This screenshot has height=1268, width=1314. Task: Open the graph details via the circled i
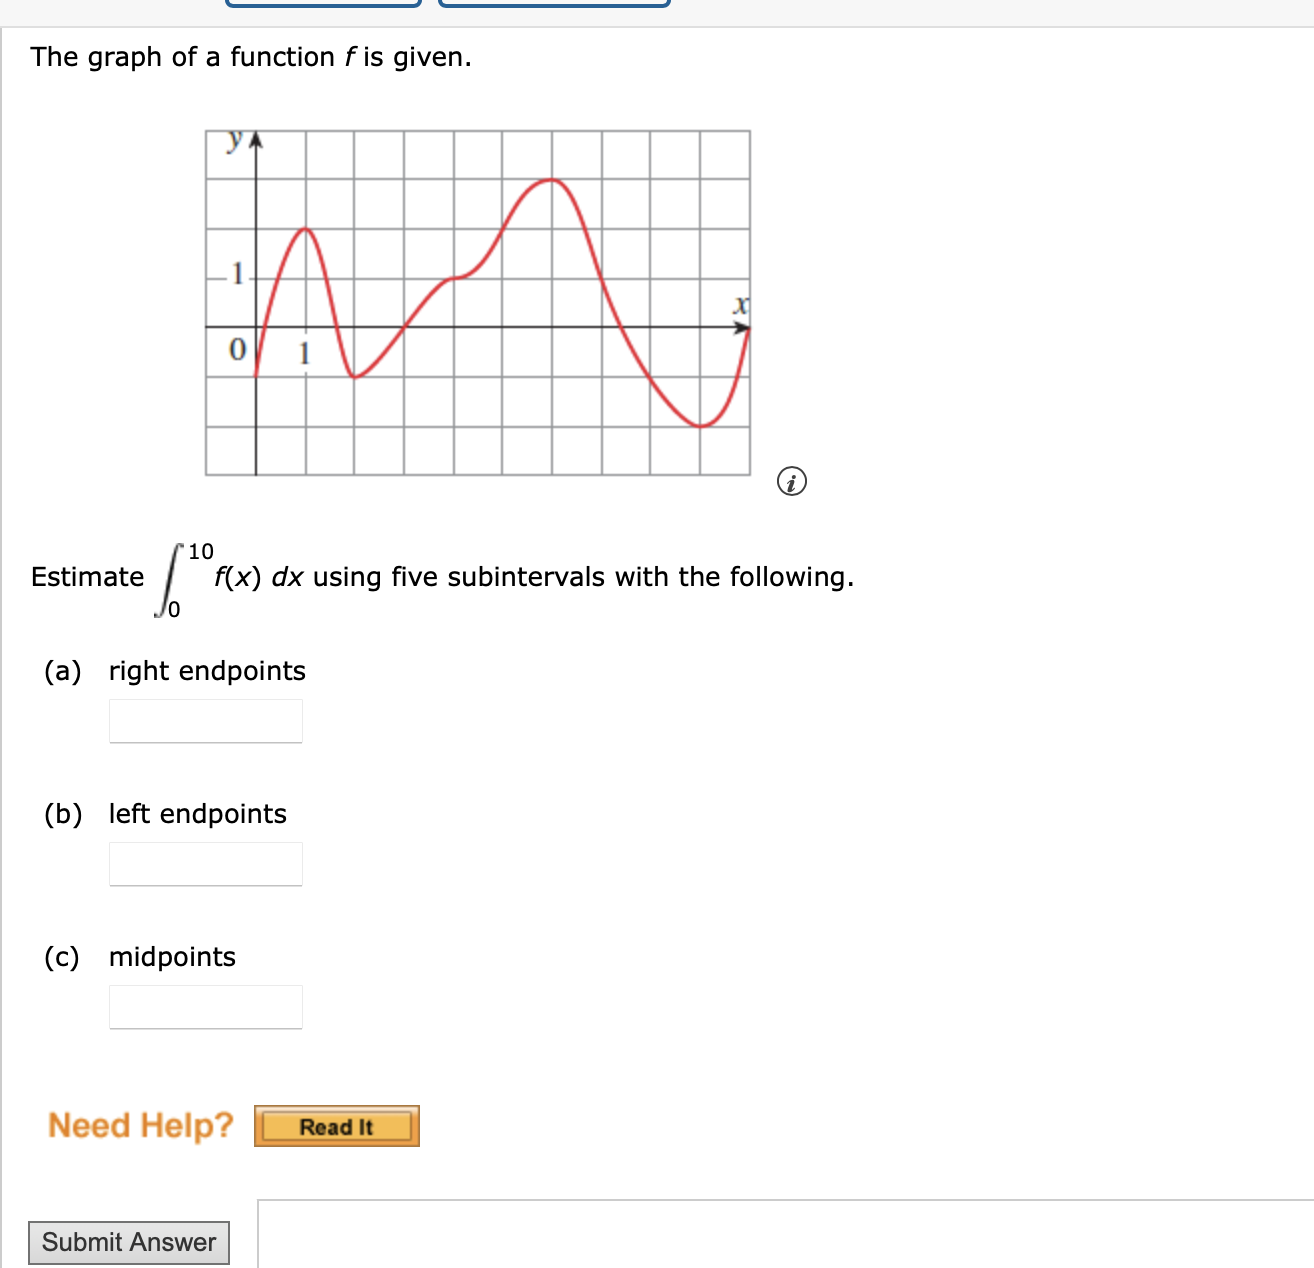[791, 481]
